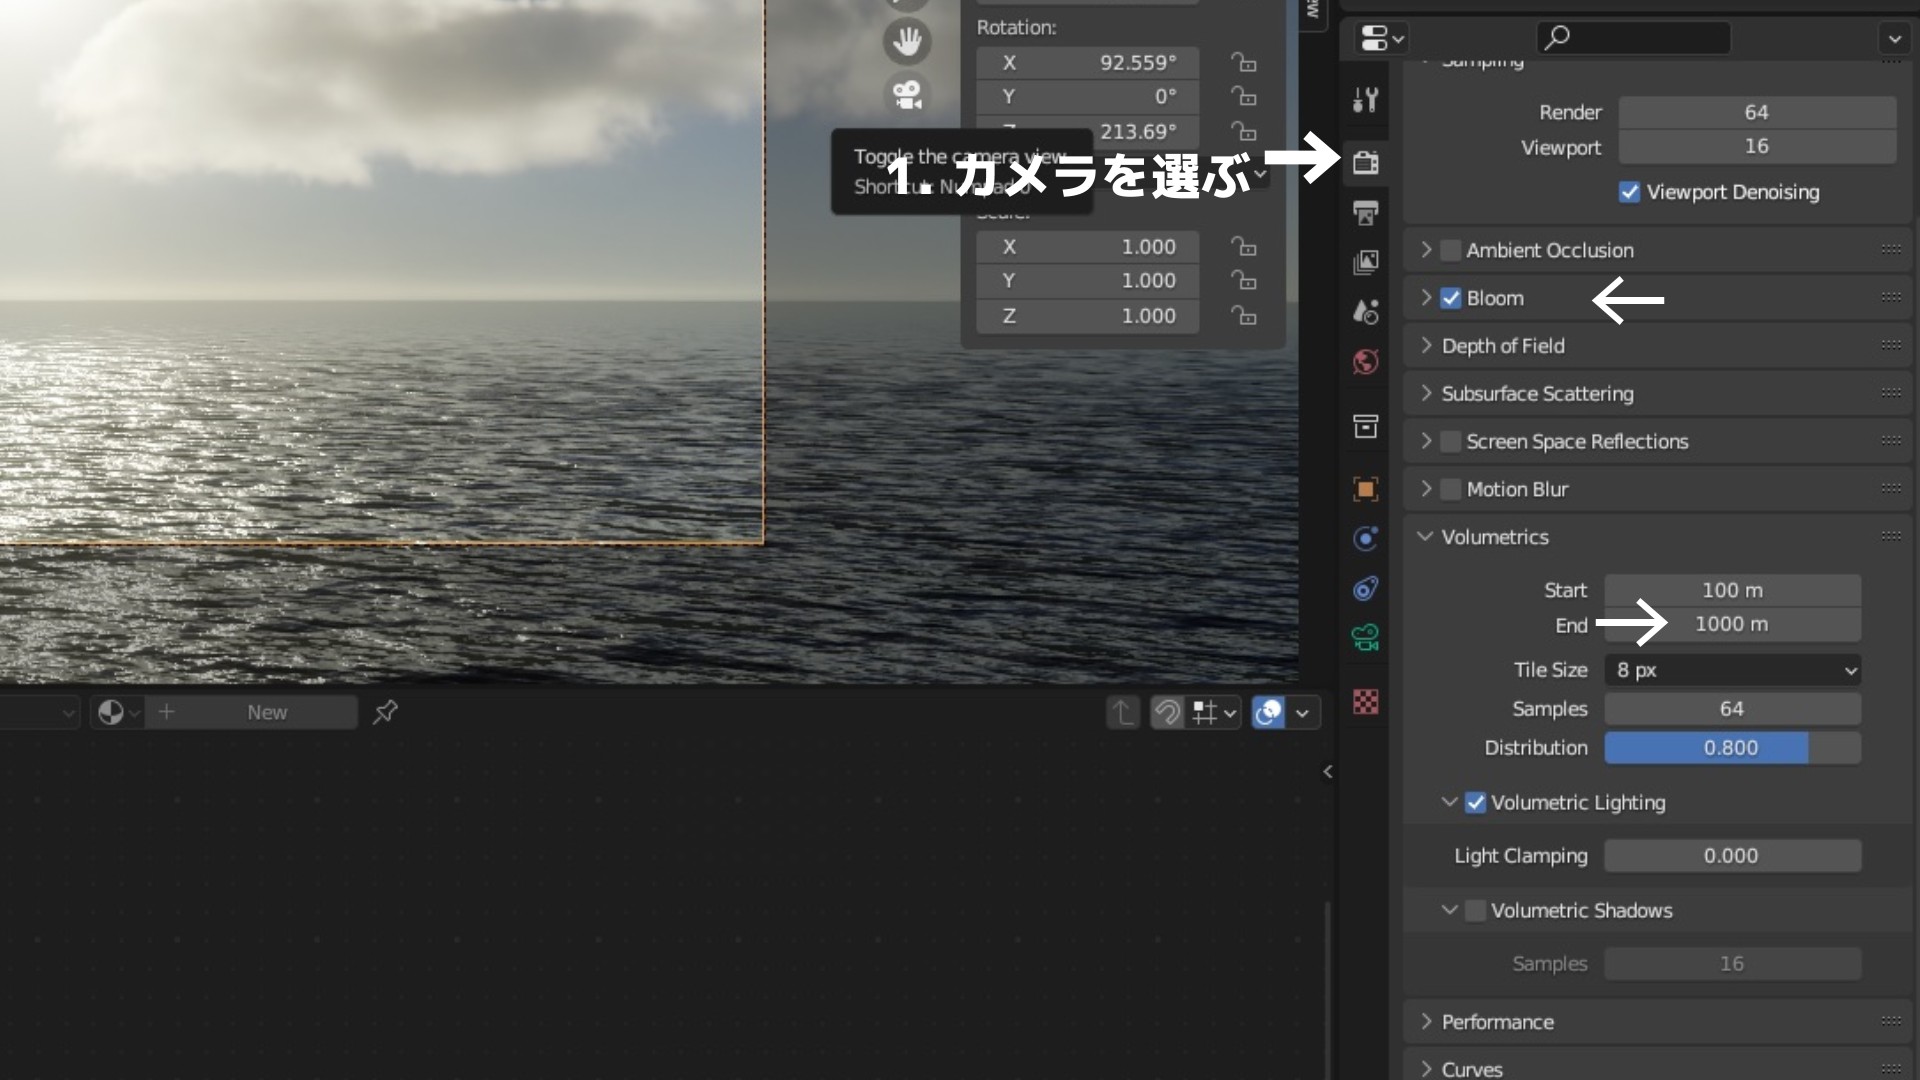The image size is (1920, 1080).
Task: Toggle the camera view icon in viewport
Action: tap(906, 95)
